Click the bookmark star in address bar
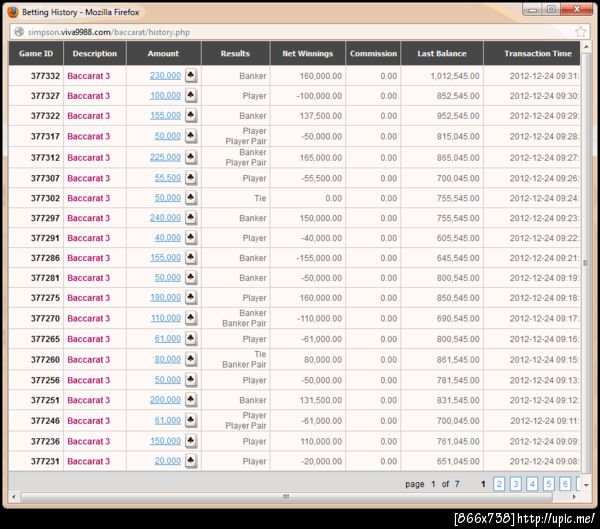This screenshot has height=529, width=600. pos(581,32)
